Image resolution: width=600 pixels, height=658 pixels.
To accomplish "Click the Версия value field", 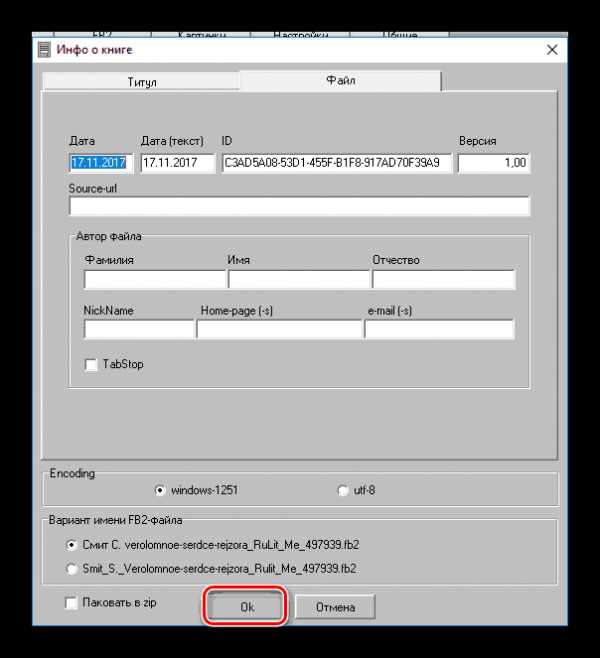I will pos(494,163).
